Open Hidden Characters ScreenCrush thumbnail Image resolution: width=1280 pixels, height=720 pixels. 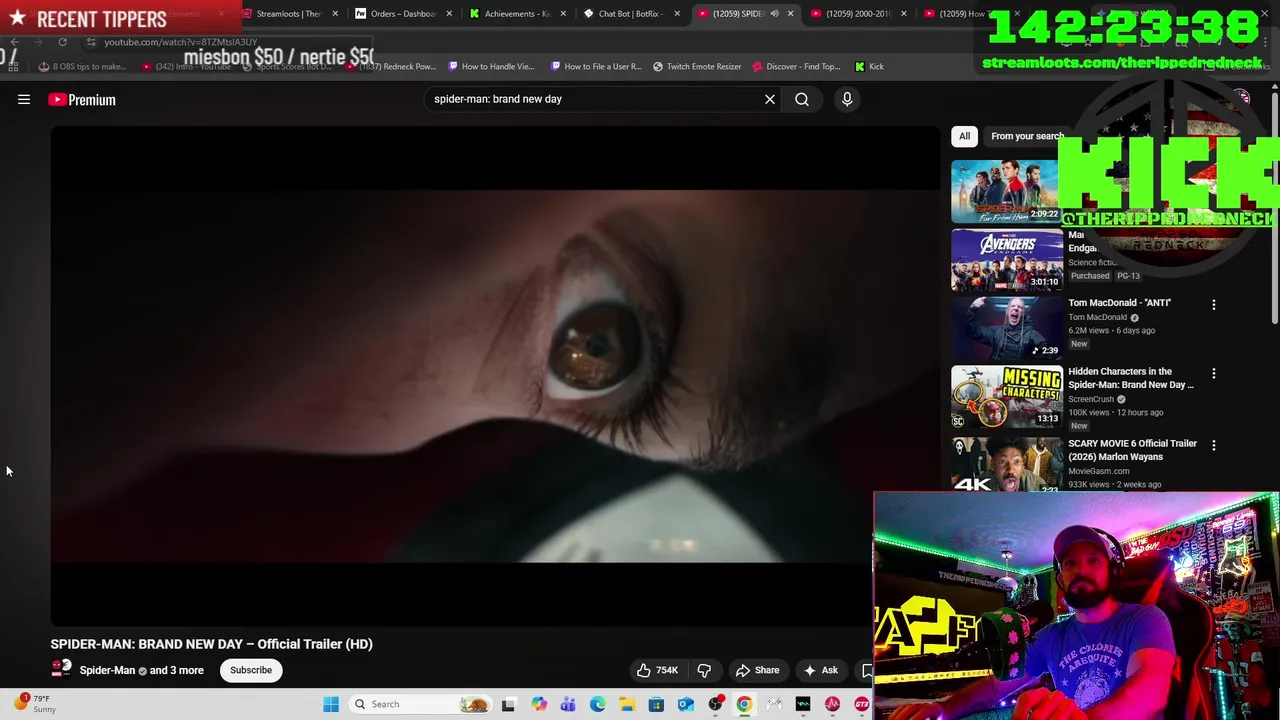tap(1006, 397)
